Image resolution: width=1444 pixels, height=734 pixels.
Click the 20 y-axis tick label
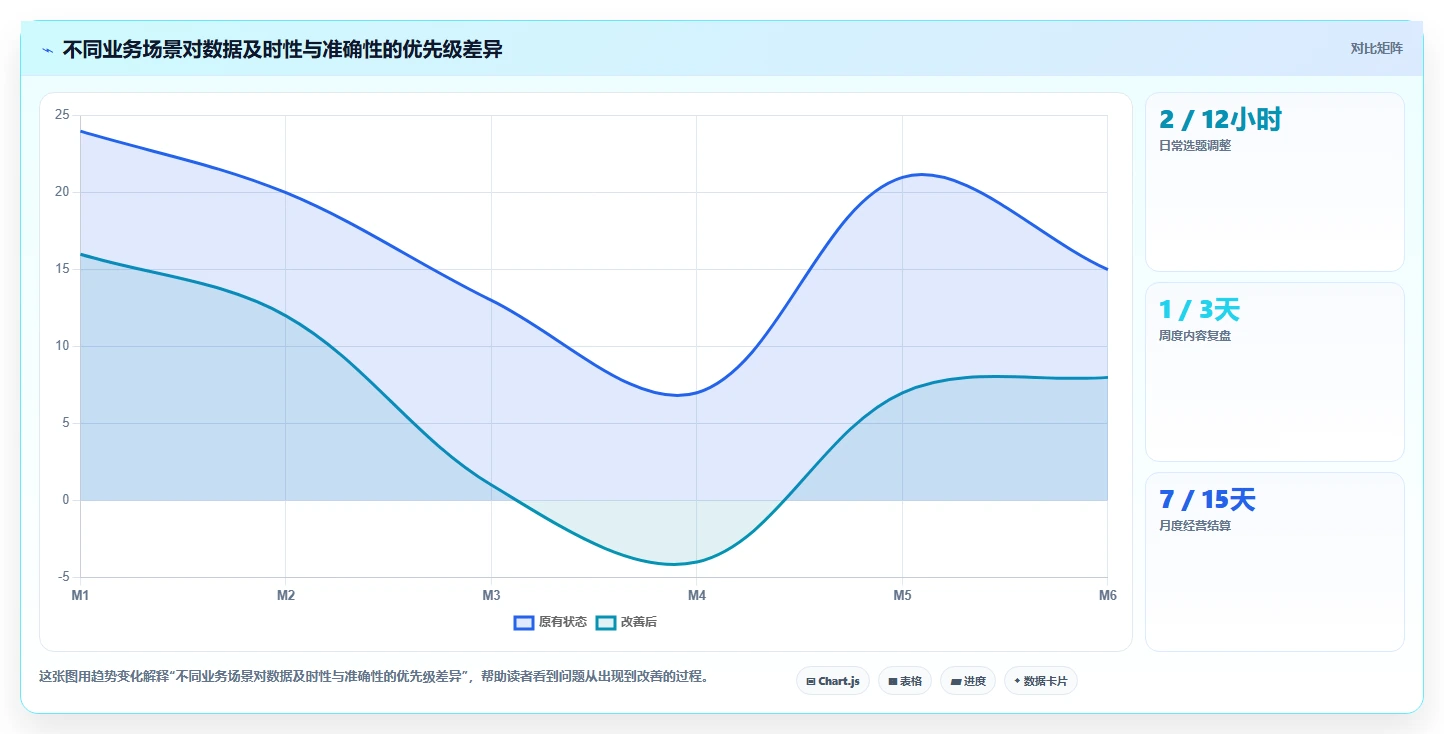[62, 192]
